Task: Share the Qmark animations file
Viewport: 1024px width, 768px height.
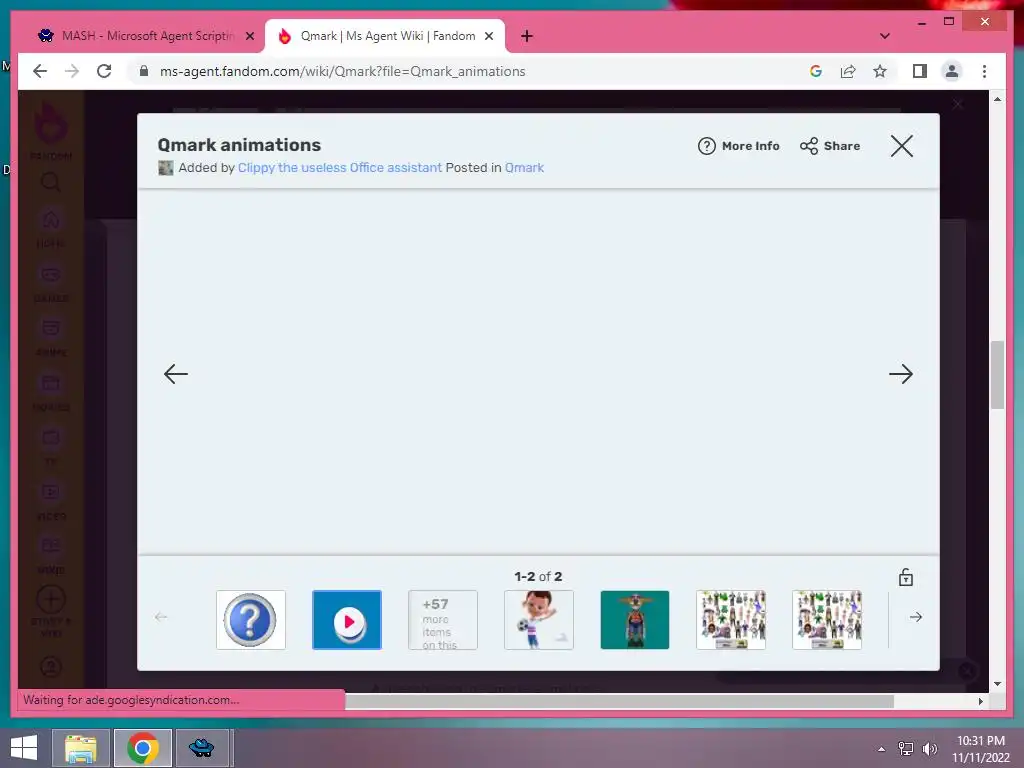Action: tap(830, 146)
